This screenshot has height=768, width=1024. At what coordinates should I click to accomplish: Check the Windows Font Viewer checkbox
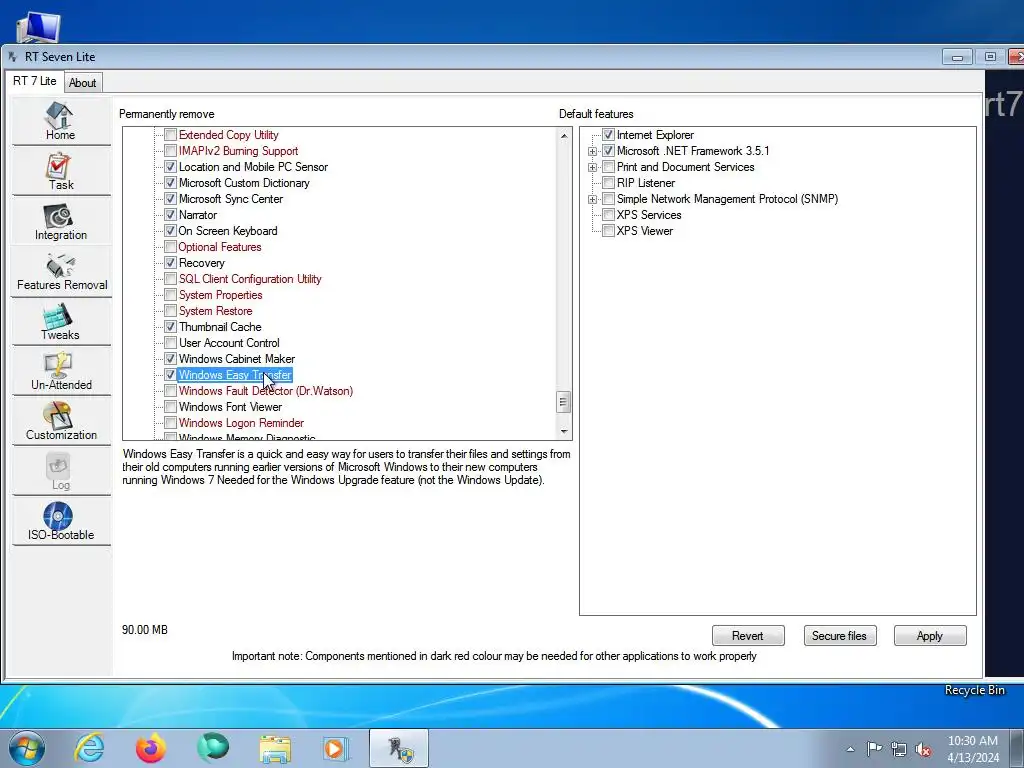(170, 407)
